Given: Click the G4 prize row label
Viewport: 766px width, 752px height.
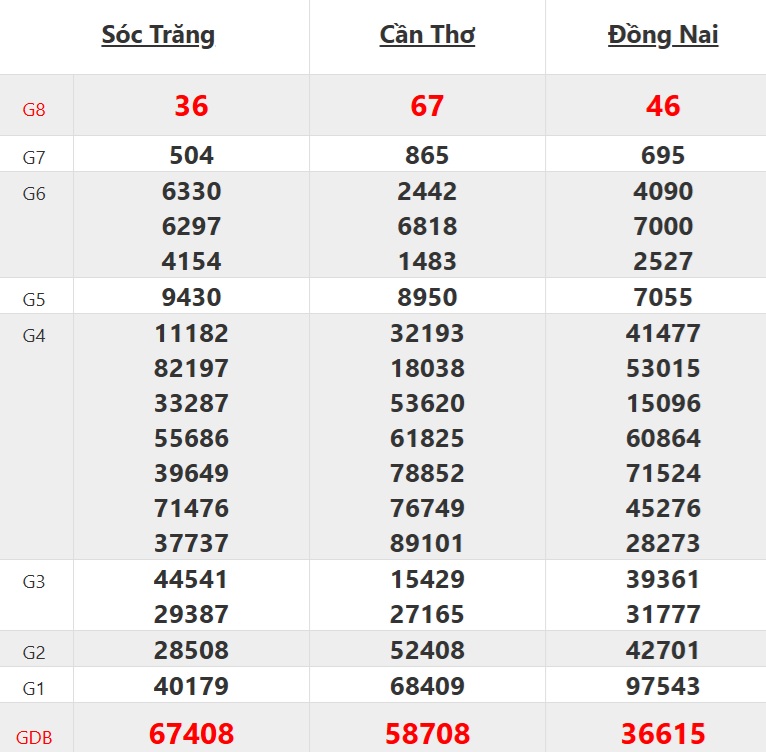Looking at the screenshot, I should (x=34, y=335).
